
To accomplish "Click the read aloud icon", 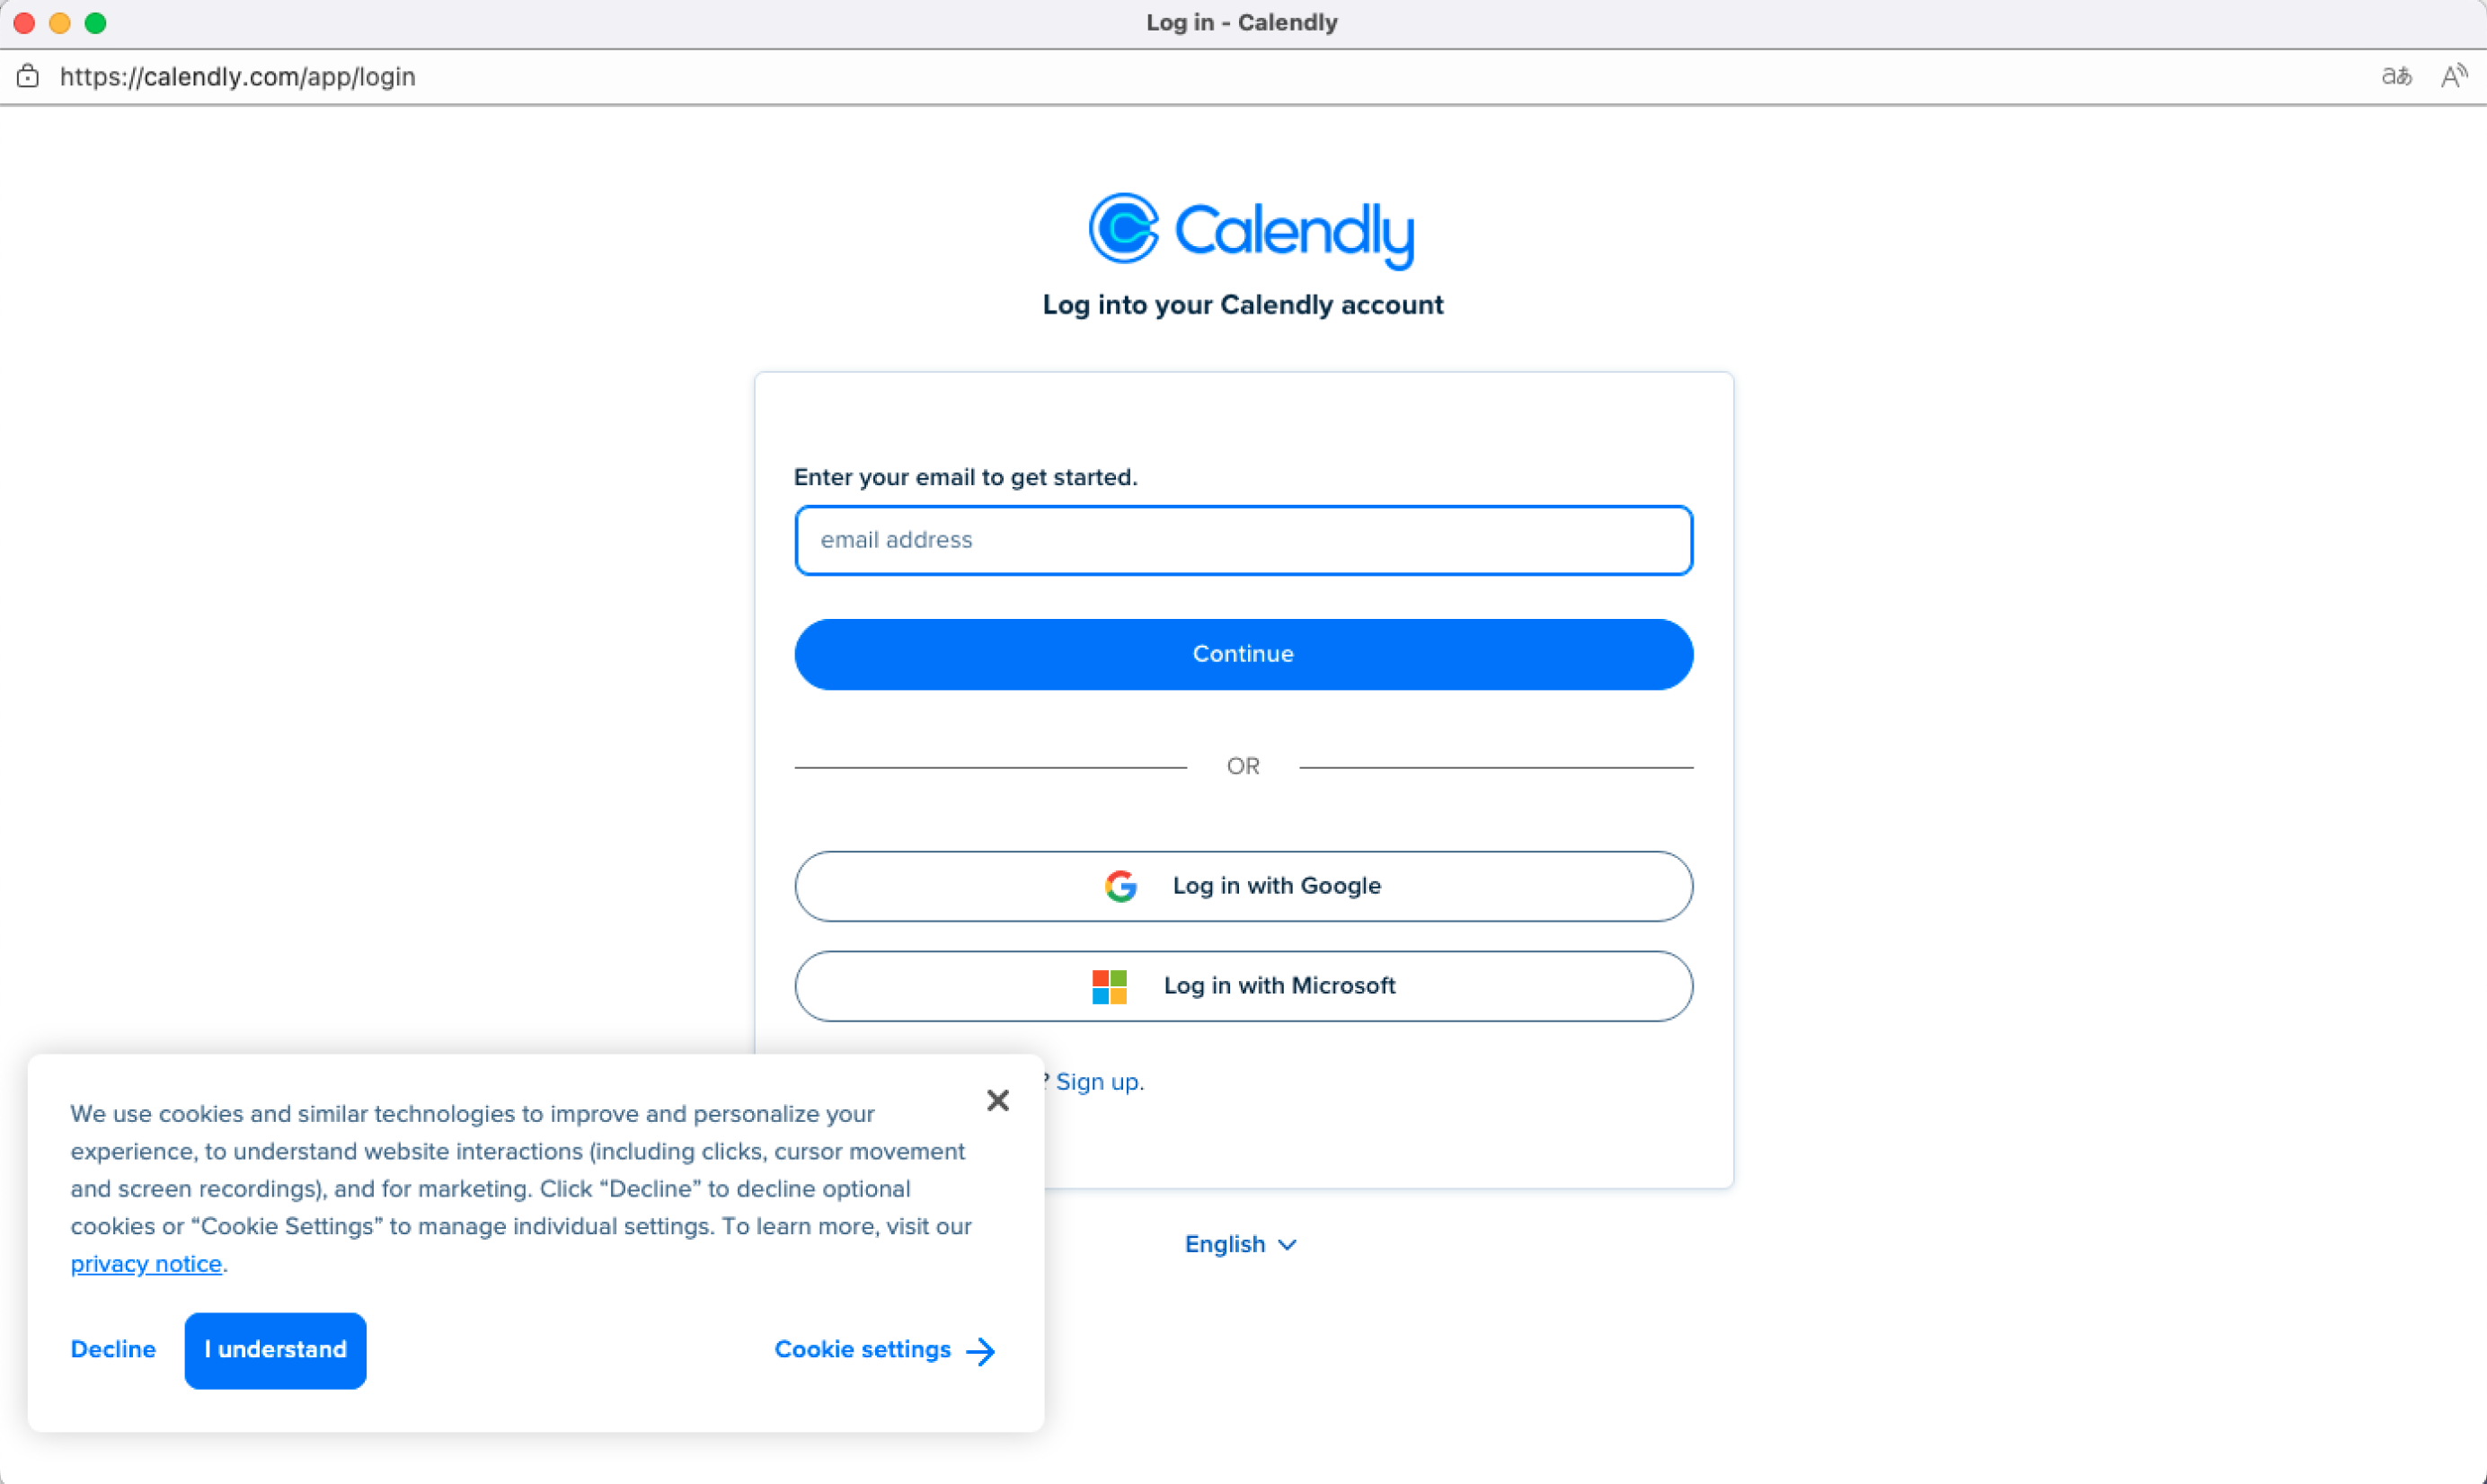I will [x=2452, y=76].
